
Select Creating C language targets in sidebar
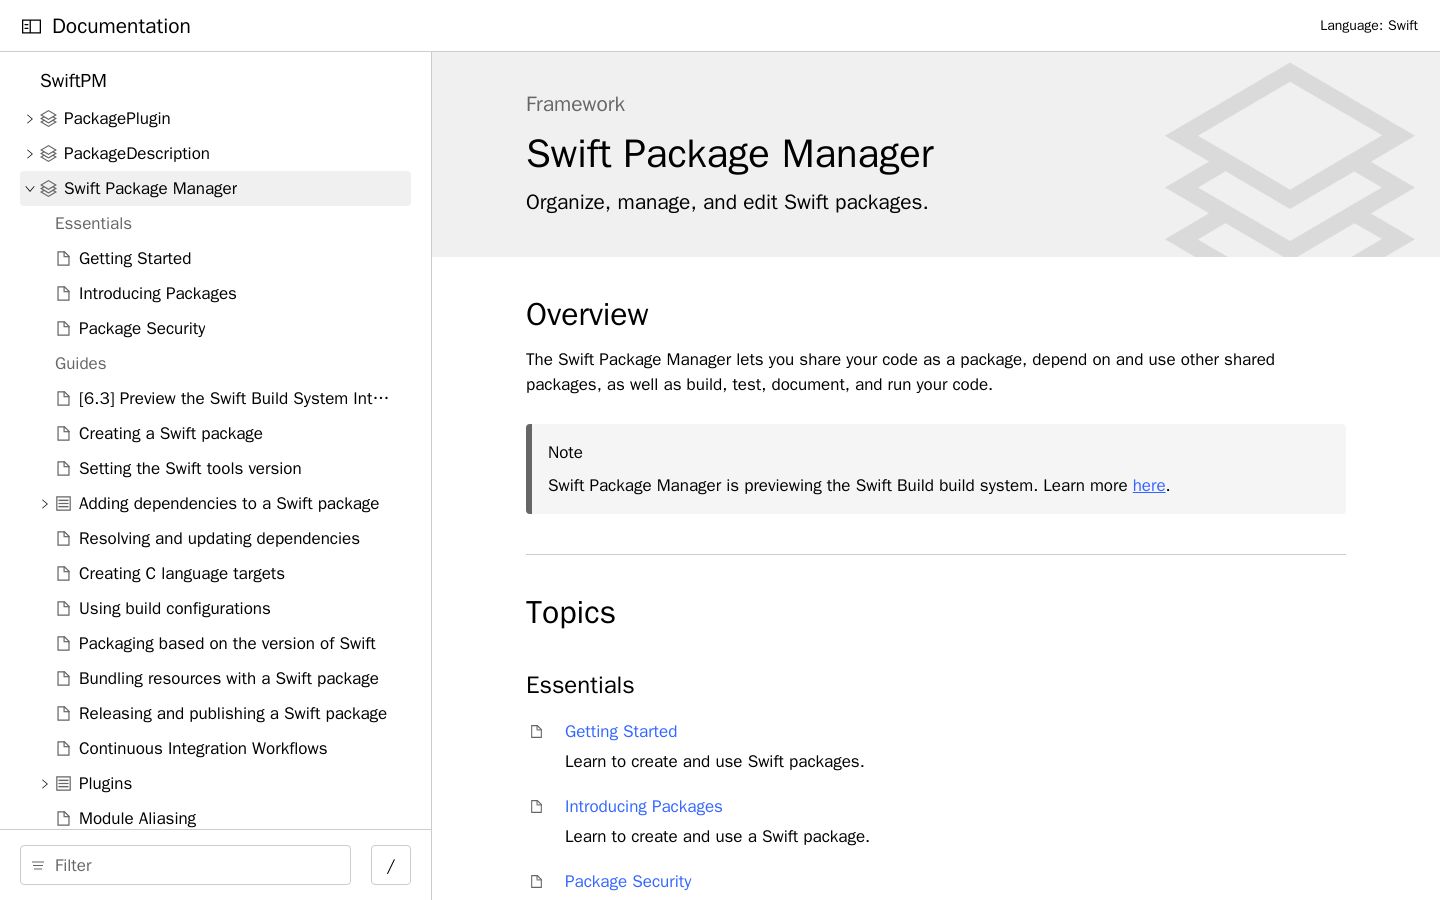182,574
